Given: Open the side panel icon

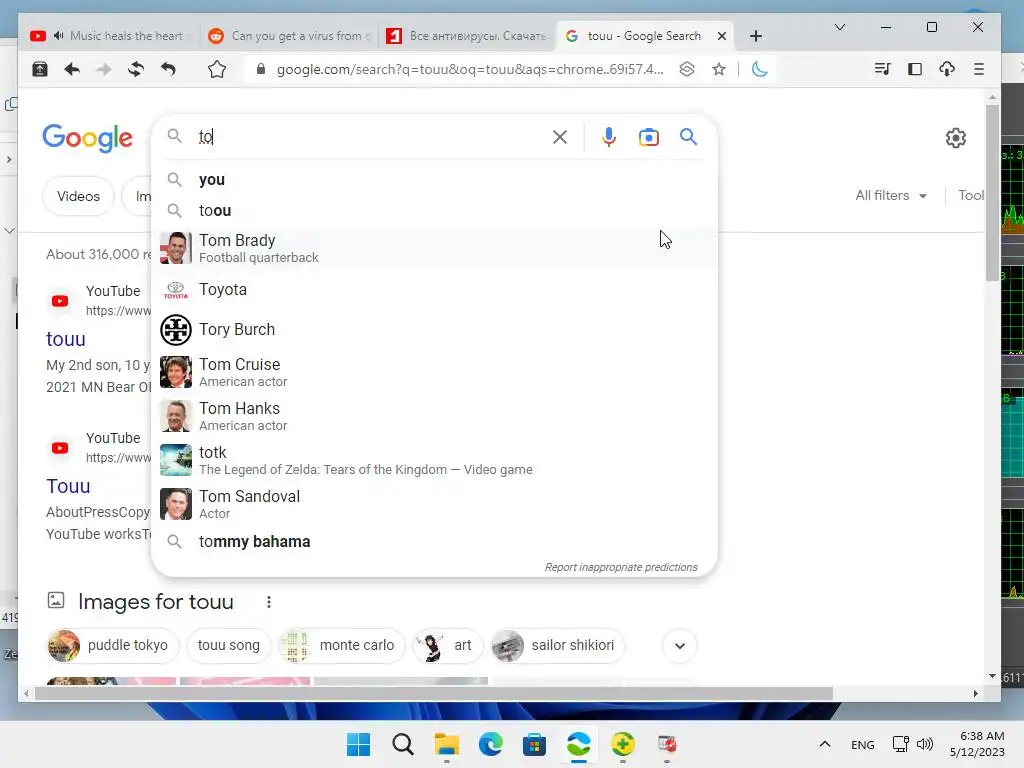Looking at the screenshot, I should (915, 69).
